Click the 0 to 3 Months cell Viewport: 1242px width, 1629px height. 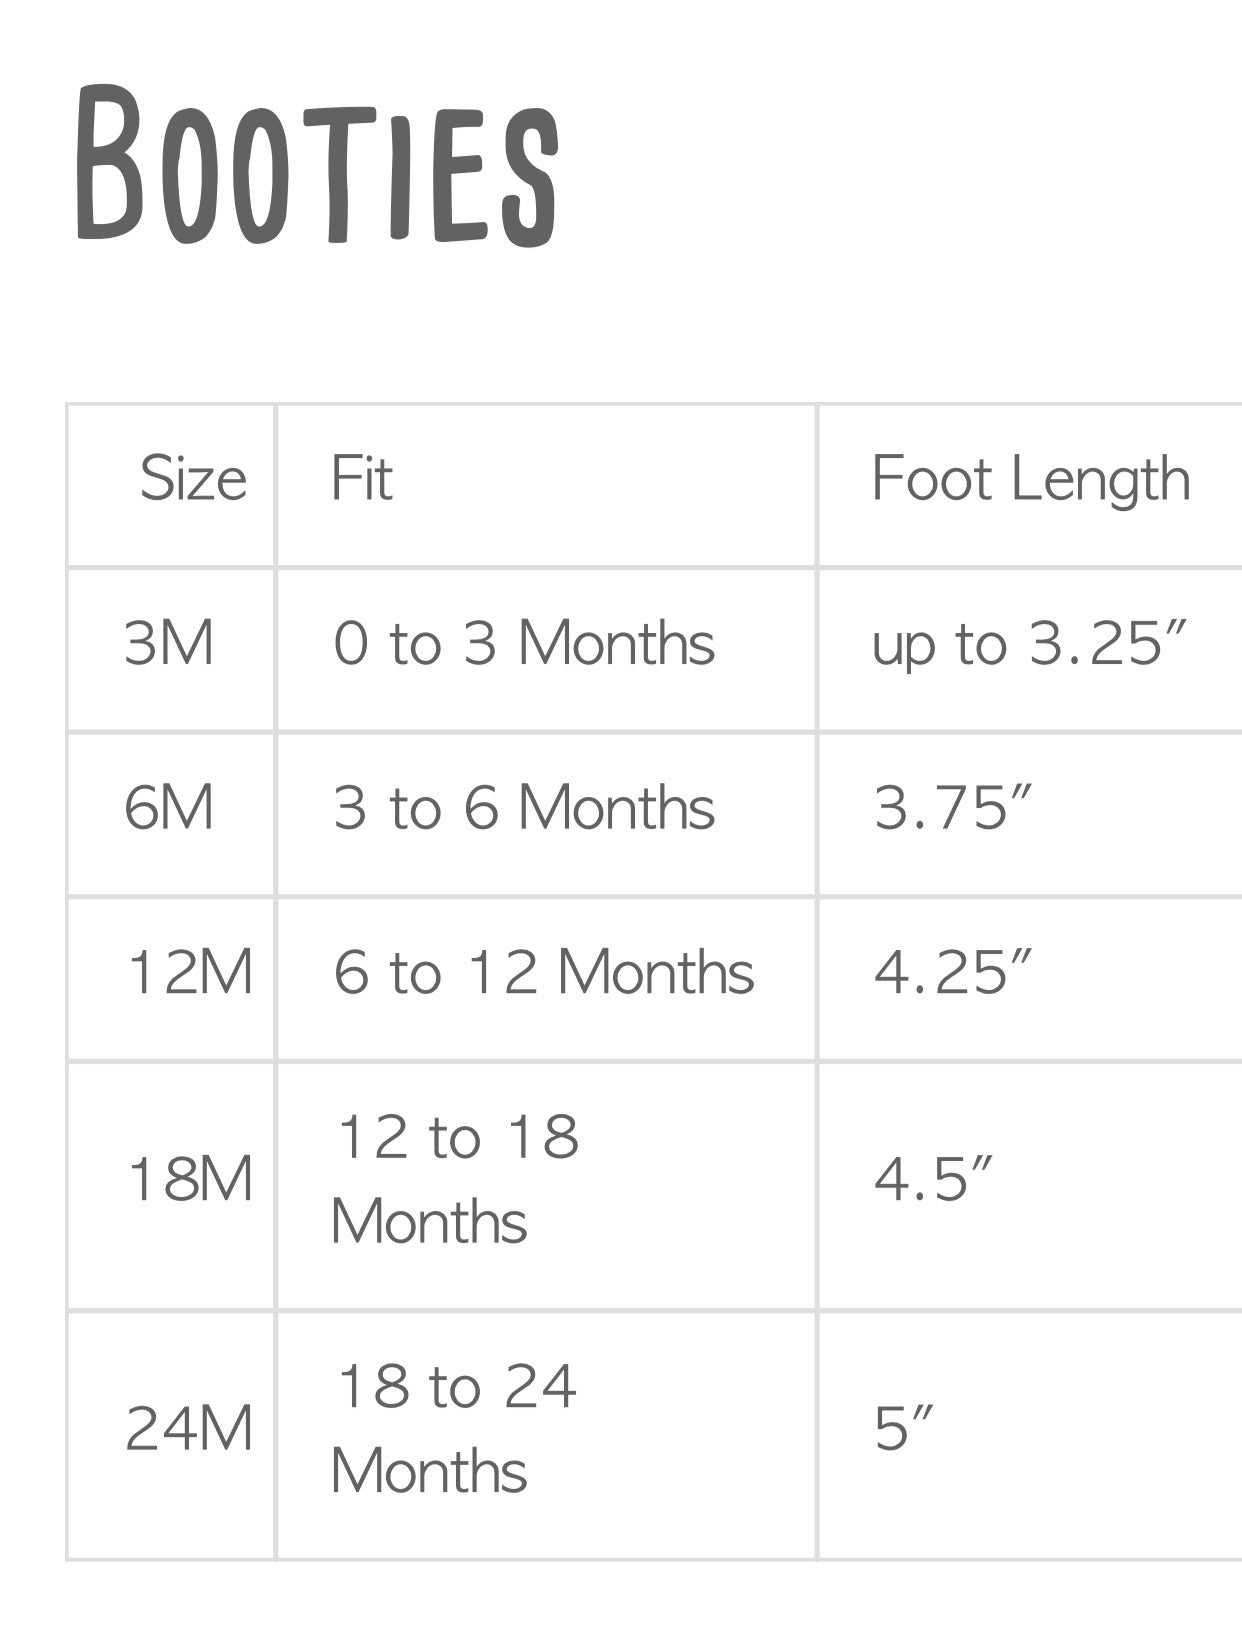click(524, 643)
